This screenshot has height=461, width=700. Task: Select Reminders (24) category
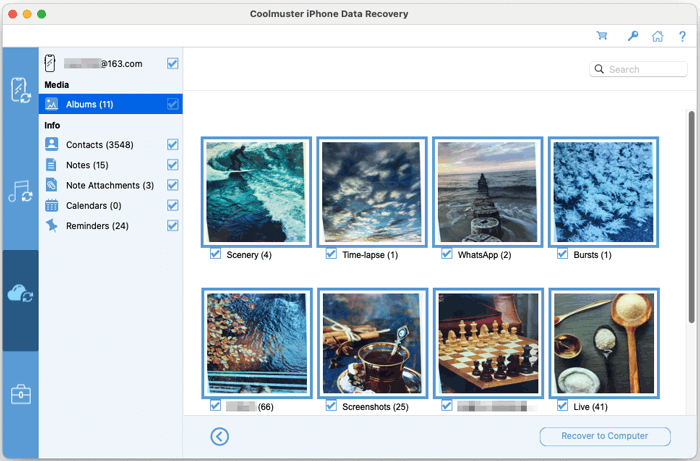pyautogui.click(x=111, y=225)
